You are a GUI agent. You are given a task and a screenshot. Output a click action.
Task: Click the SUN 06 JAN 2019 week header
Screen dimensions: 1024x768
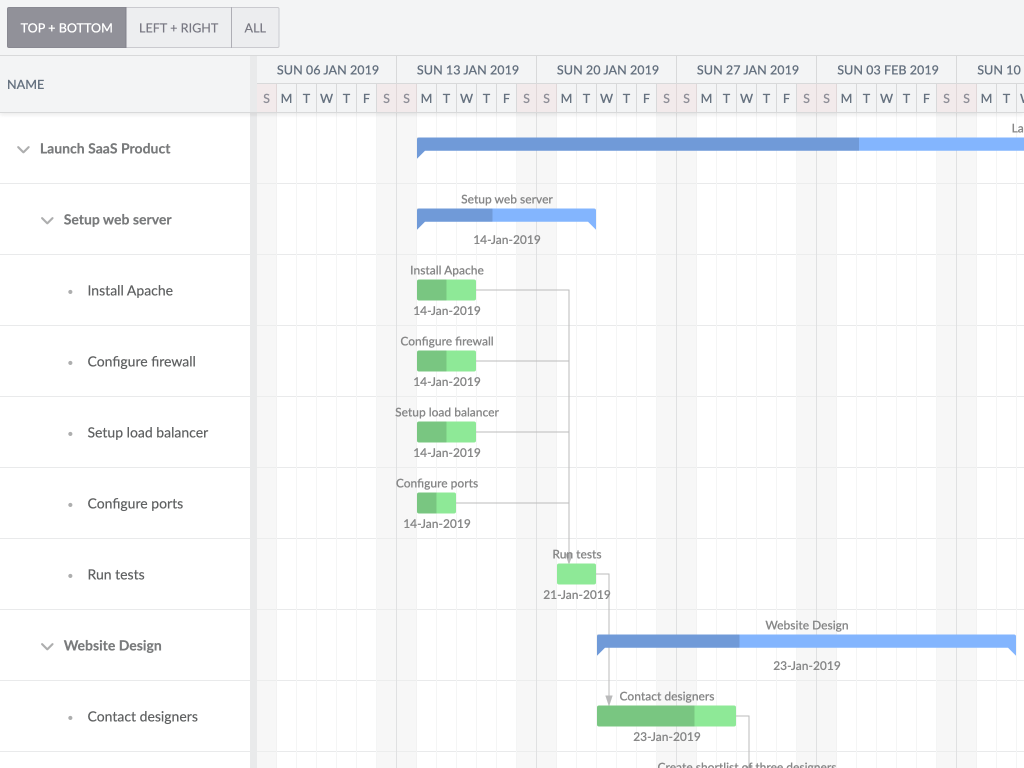[327, 70]
